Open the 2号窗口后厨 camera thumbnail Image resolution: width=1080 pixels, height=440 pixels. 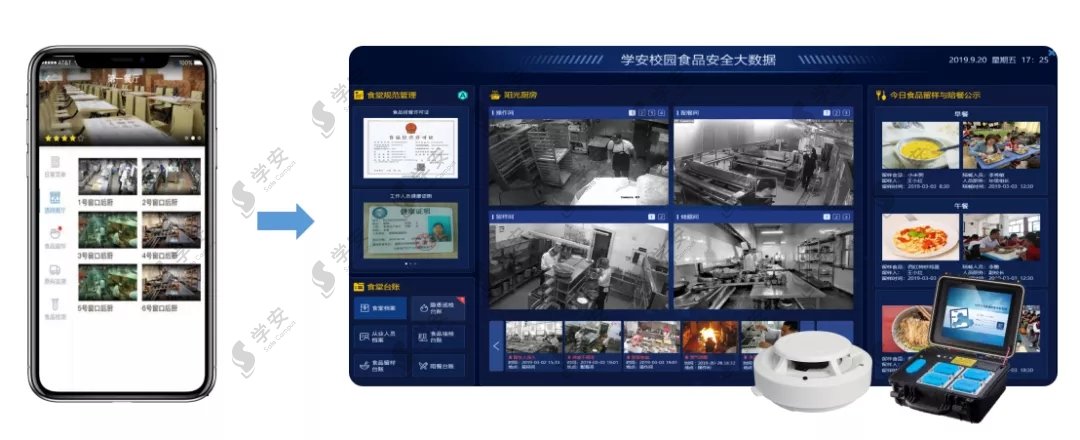tap(171, 176)
